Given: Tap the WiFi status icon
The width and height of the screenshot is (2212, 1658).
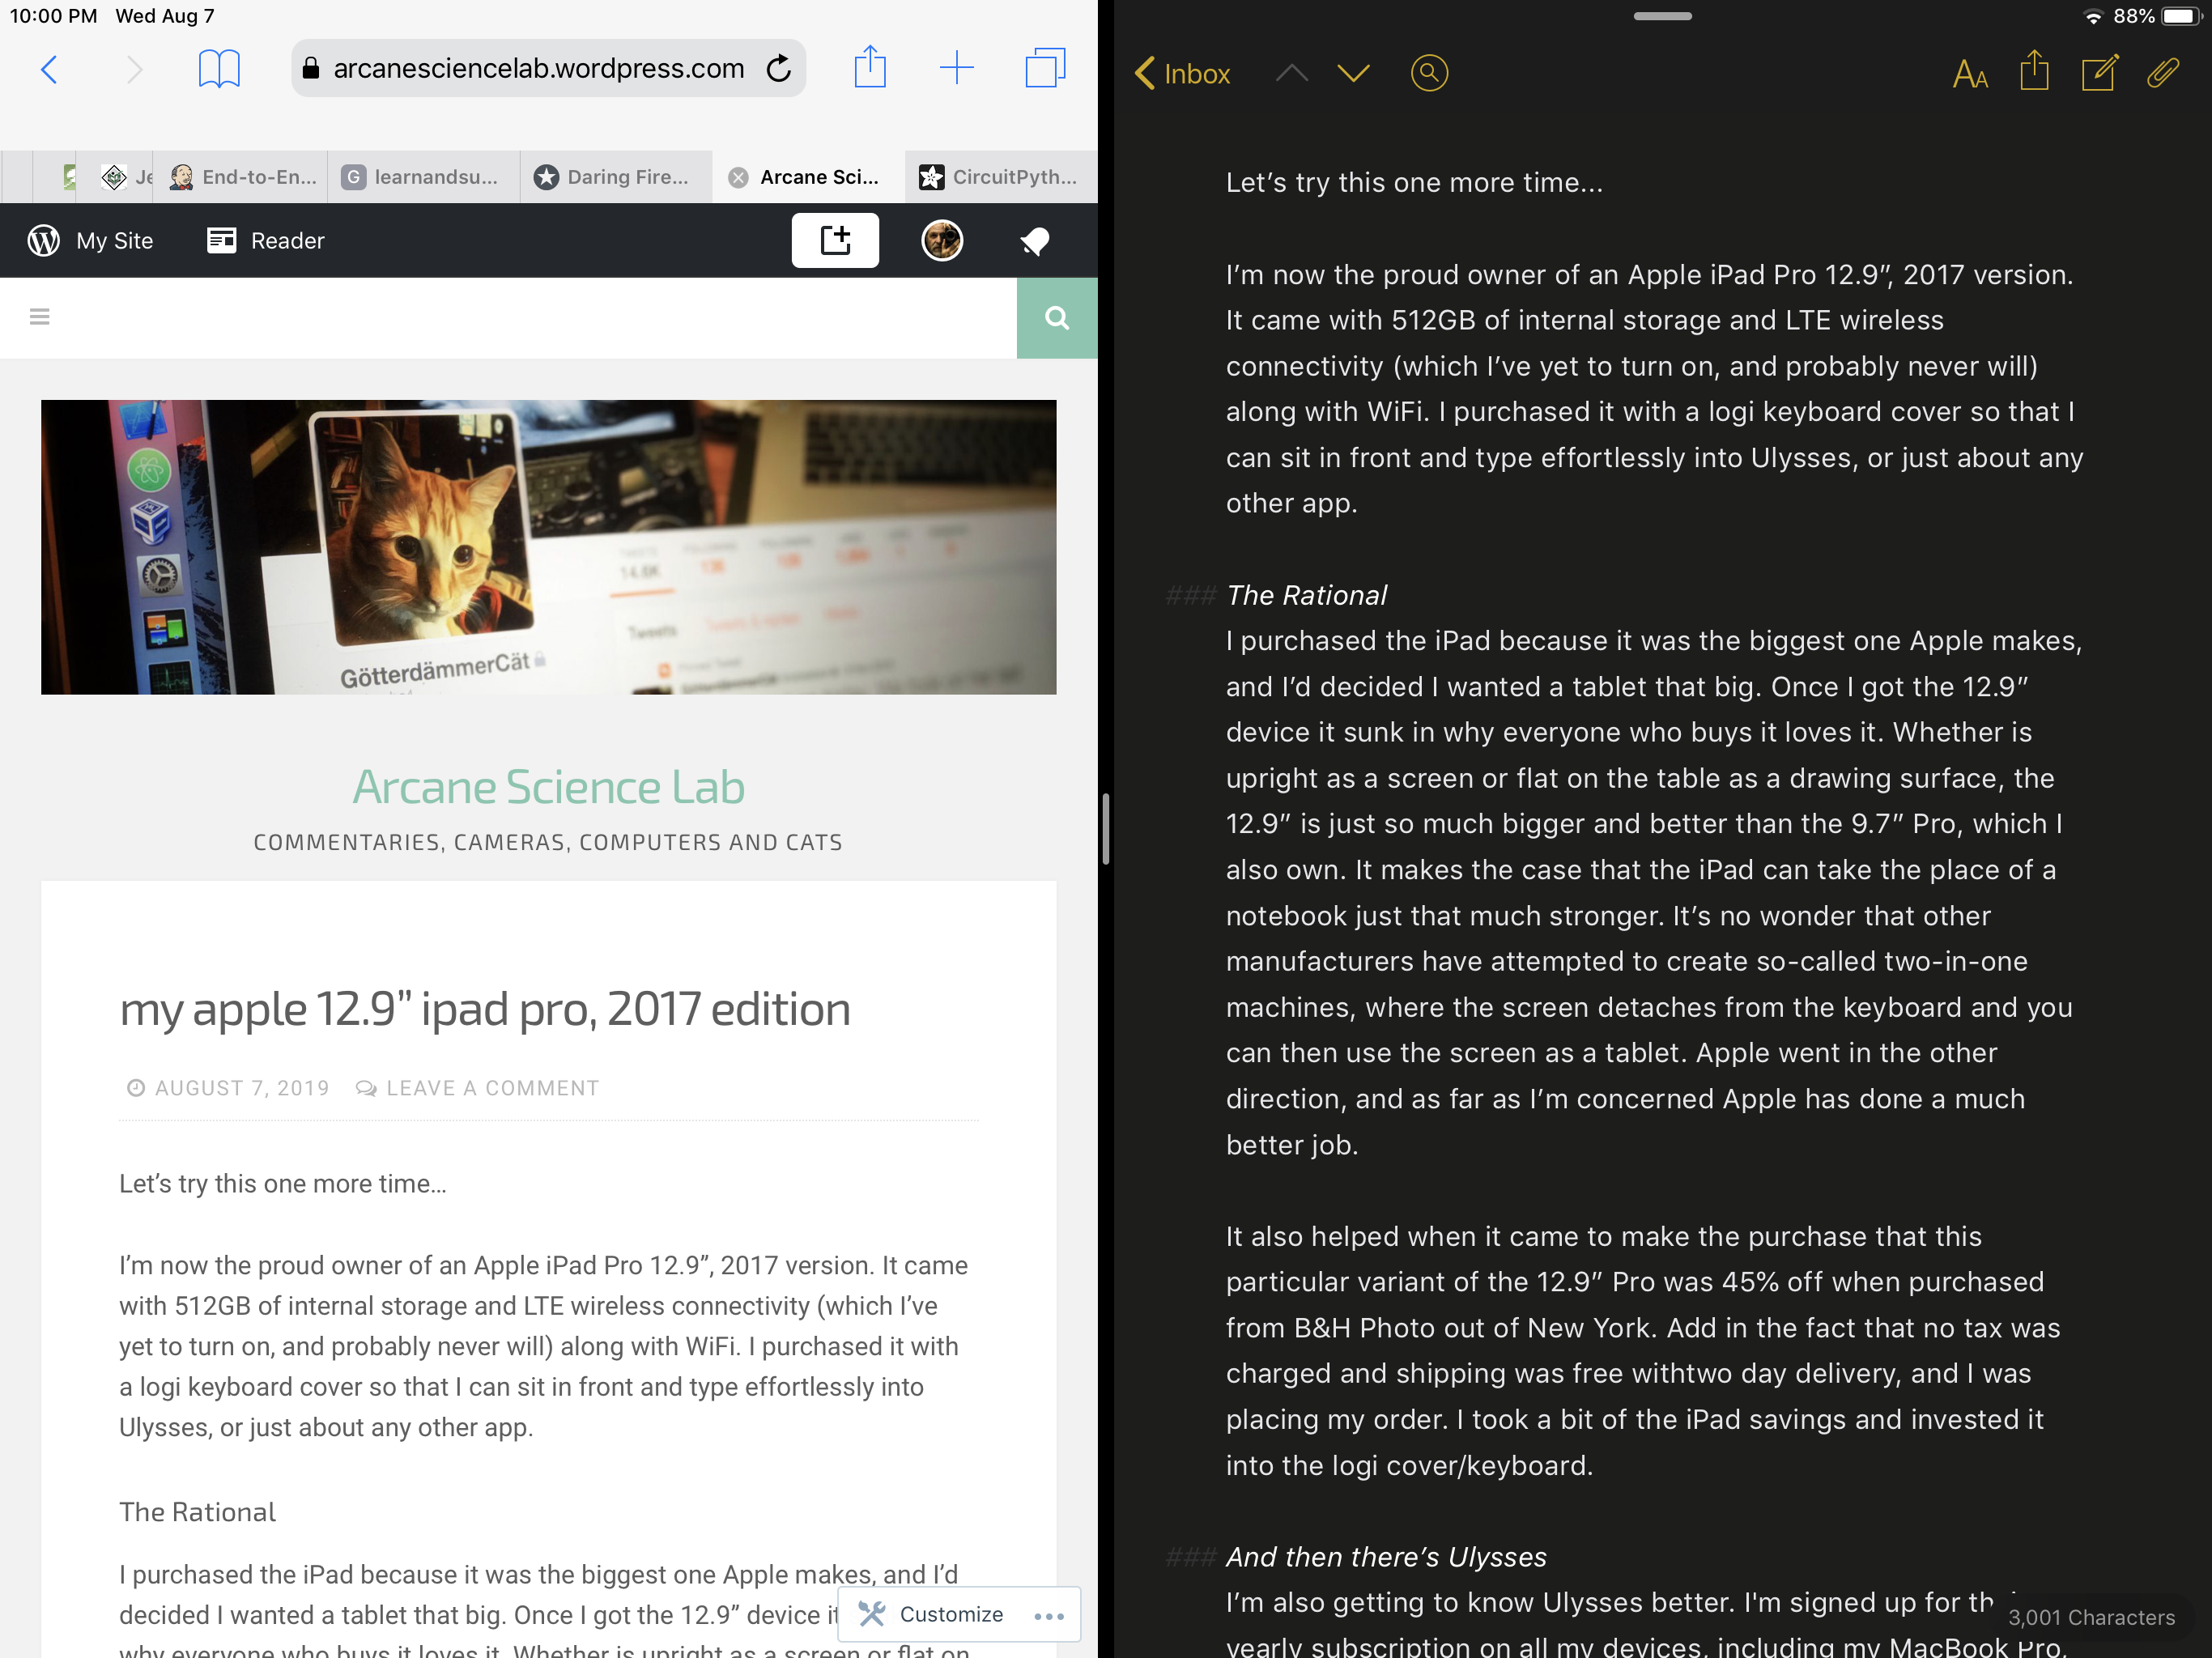Looking at the screenshot, I should pyautogui.click(x=2092, y=16).
